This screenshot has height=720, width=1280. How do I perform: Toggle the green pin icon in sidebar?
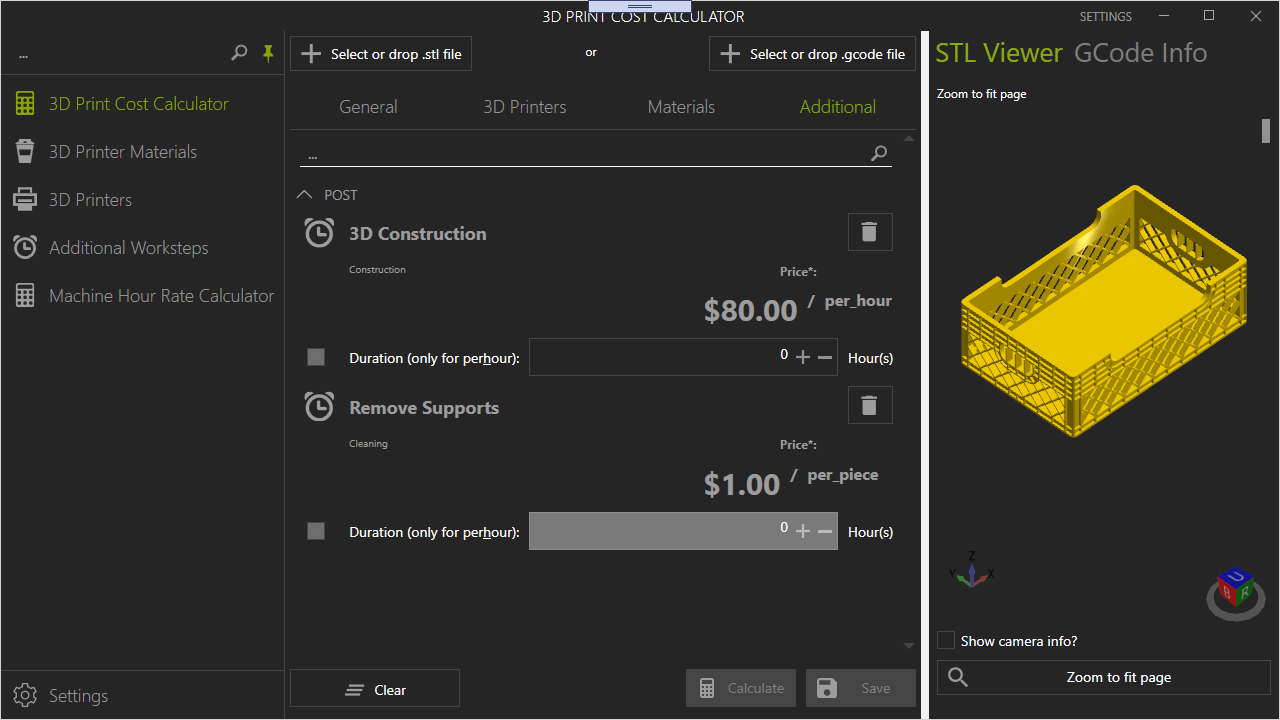pos(268,53)
